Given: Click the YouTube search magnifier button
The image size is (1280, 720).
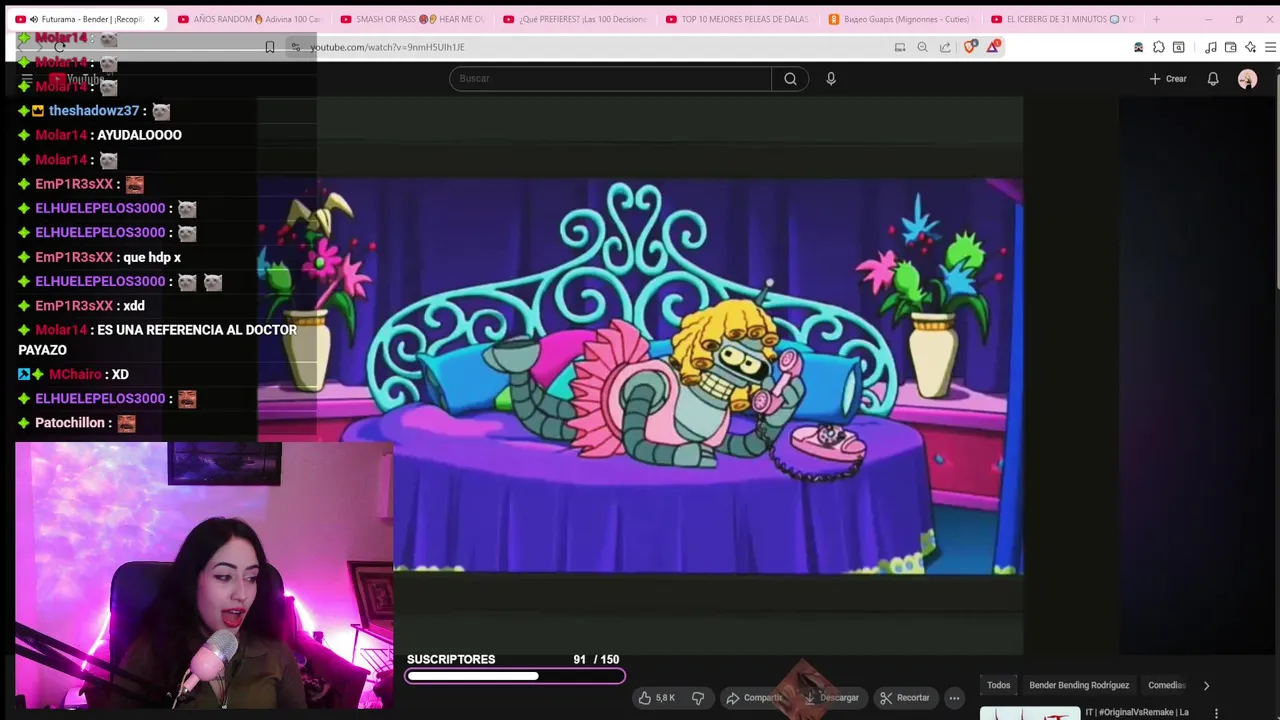Looking at the screenshot, I should [x=790, y=79].
